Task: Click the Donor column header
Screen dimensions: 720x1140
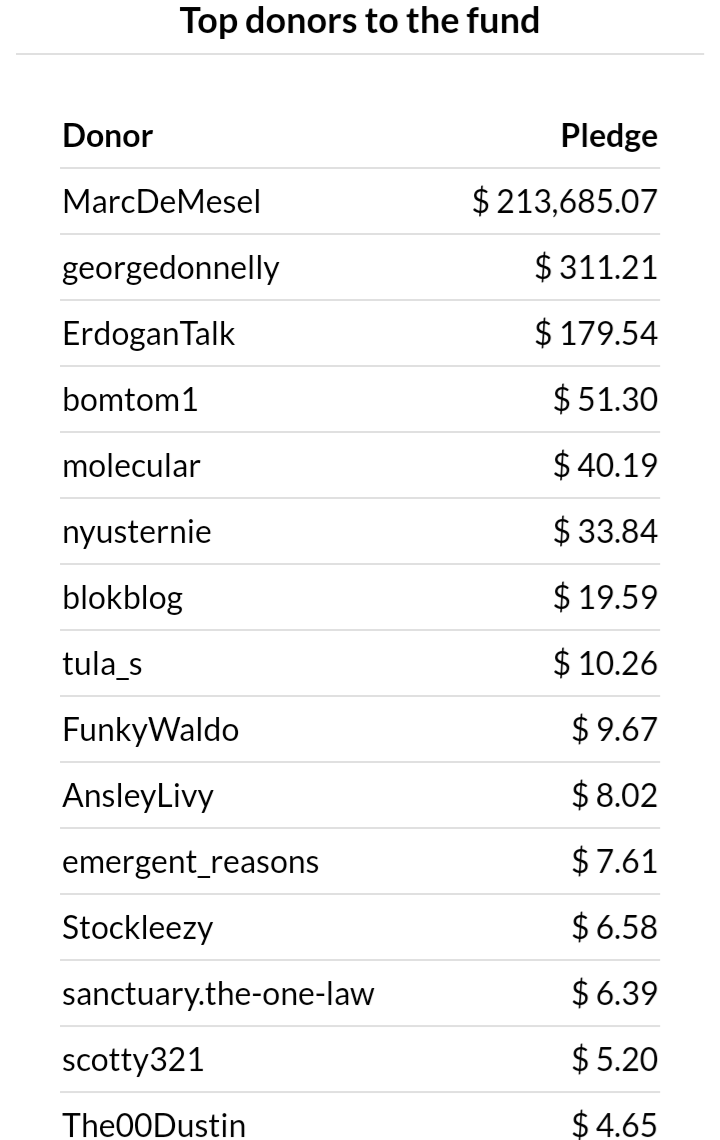Action: [108, 136]
